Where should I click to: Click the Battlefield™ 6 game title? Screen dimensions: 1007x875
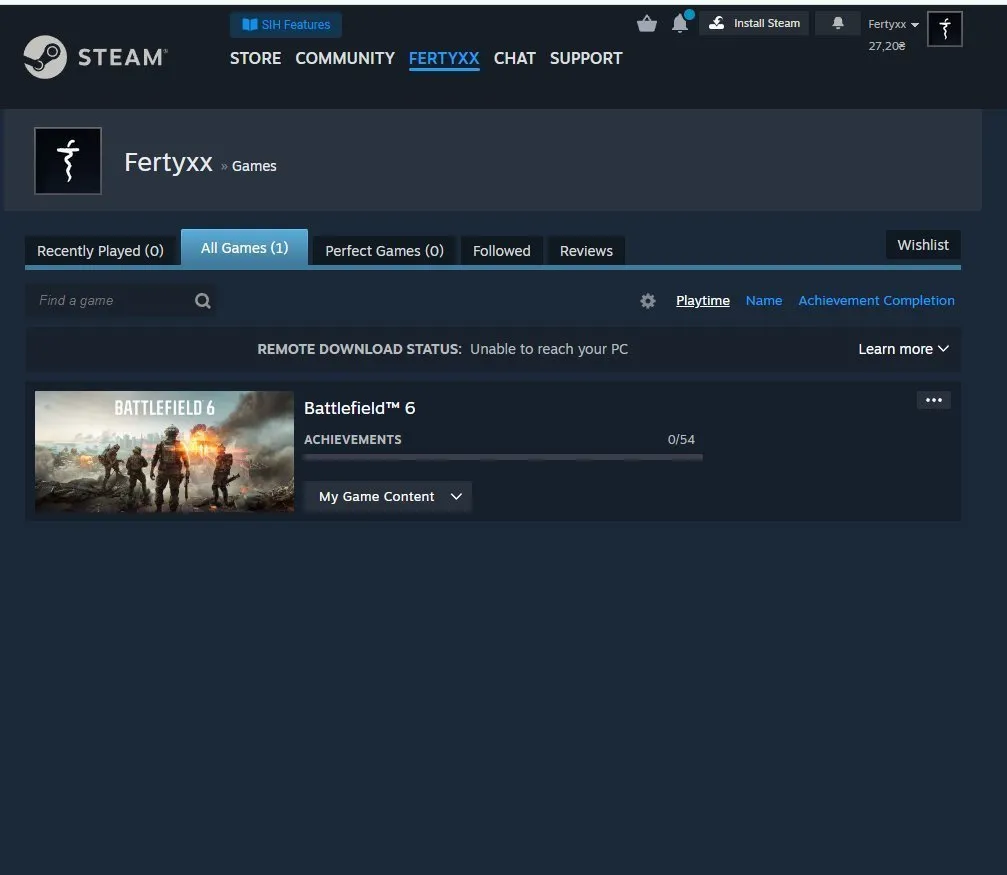[x=360, y=408]
